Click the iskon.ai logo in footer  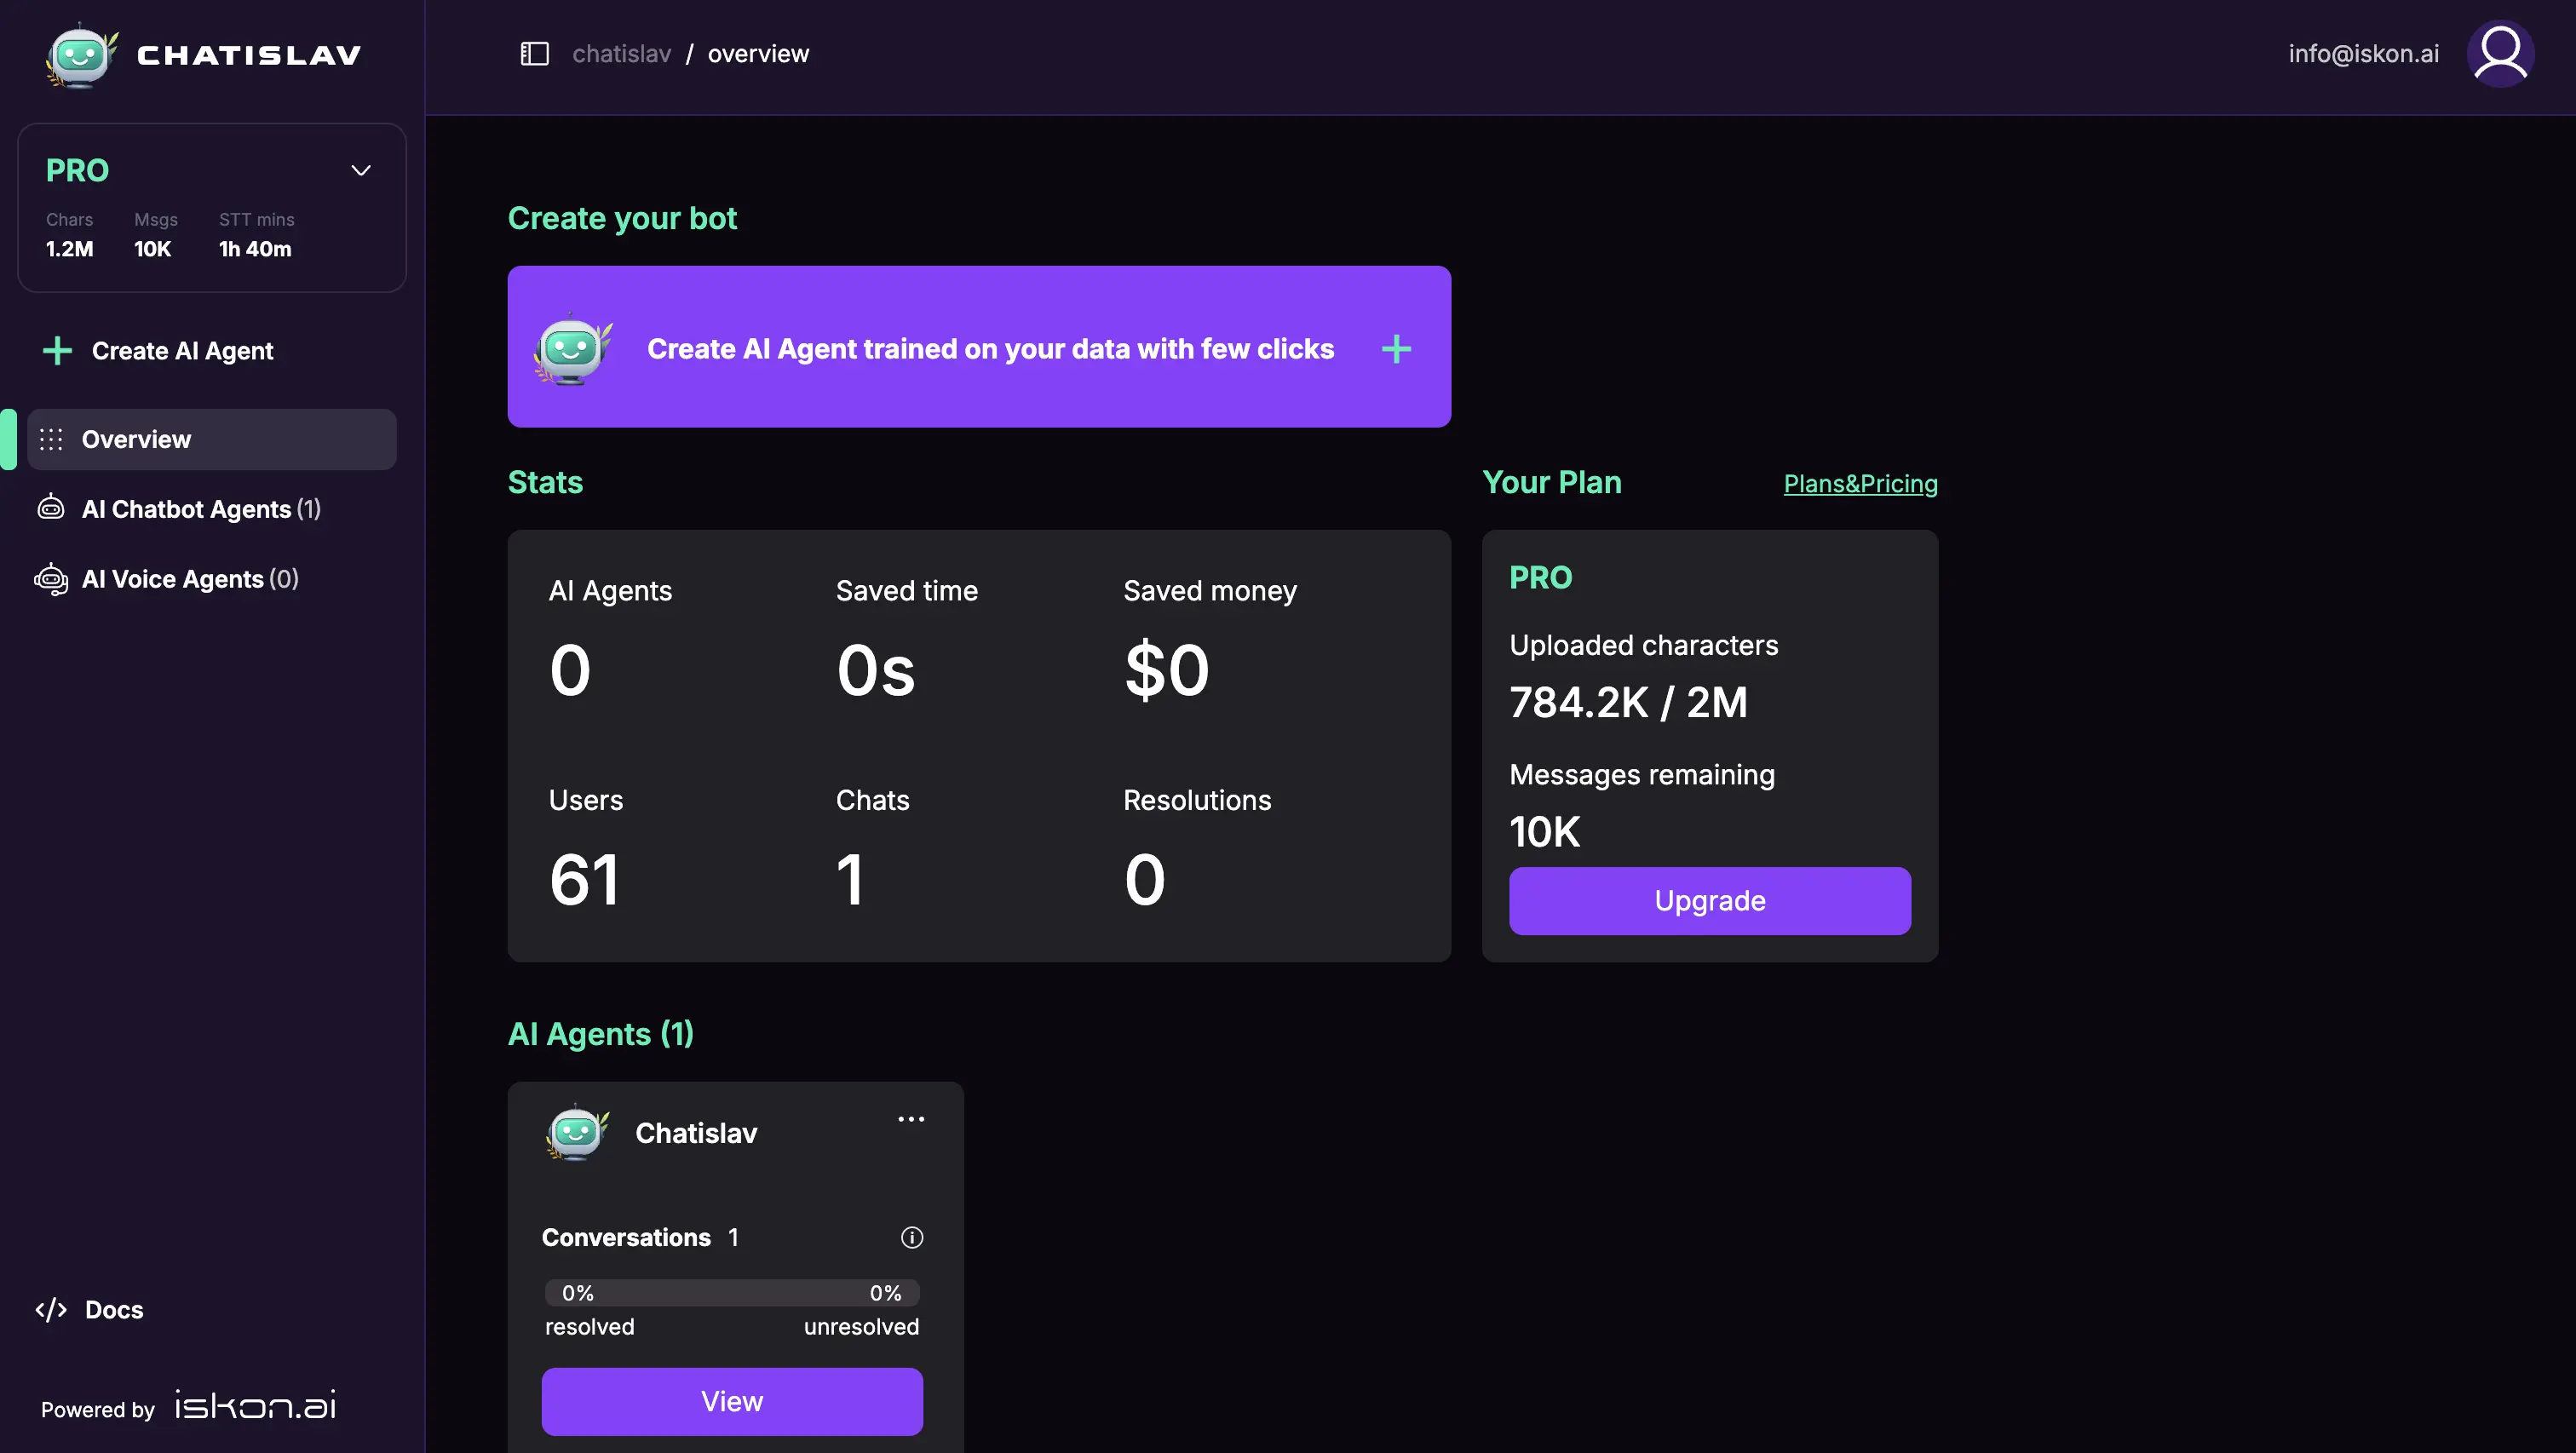point(256,1405)
